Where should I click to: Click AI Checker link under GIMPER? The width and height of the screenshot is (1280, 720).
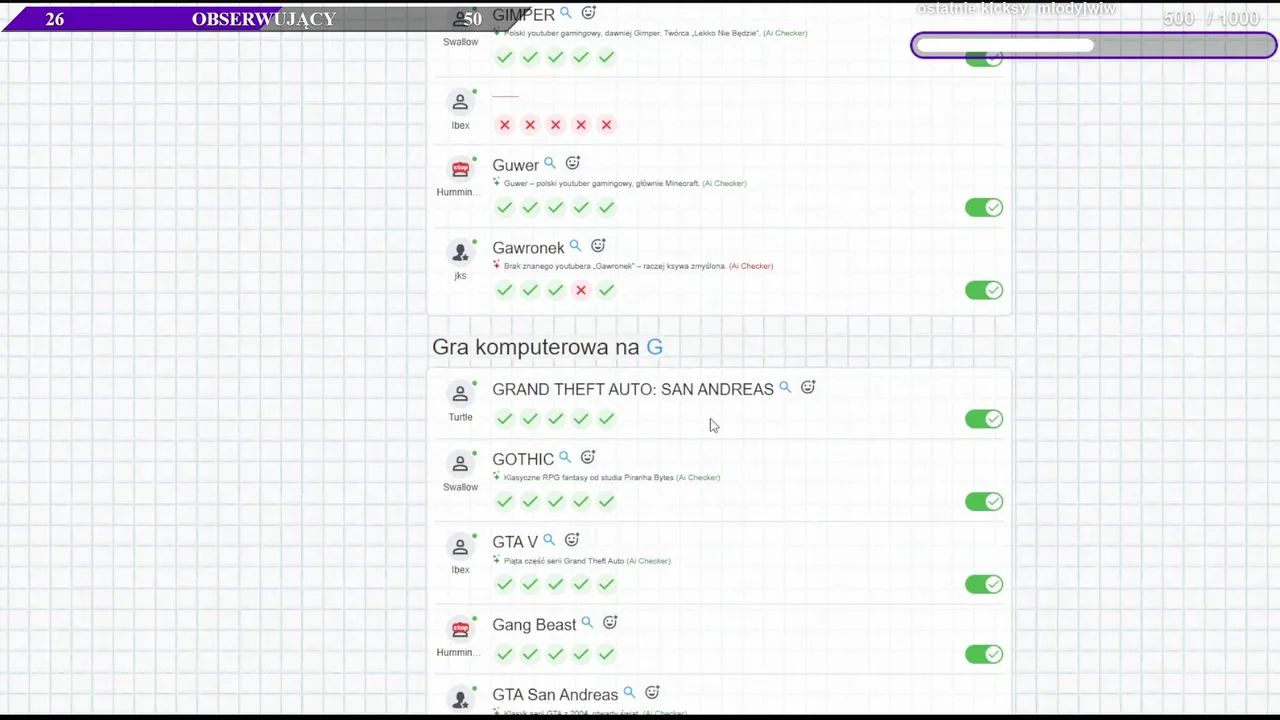coord(785,33)
